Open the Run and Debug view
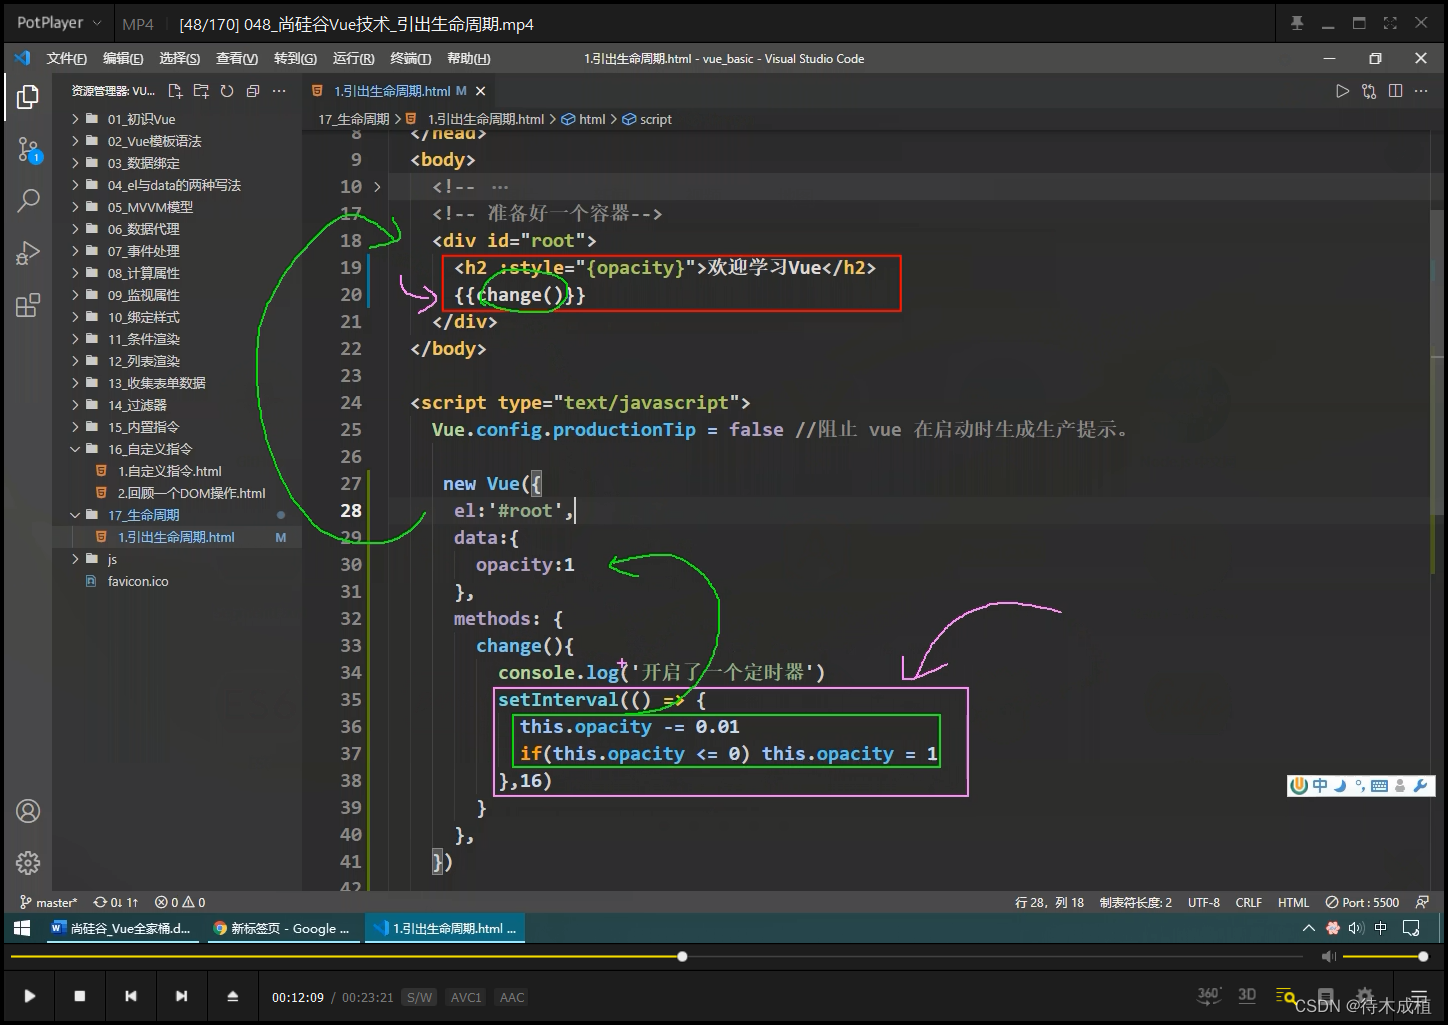The width and height of the screenshot is (1448, 1025). pos(28,253)
